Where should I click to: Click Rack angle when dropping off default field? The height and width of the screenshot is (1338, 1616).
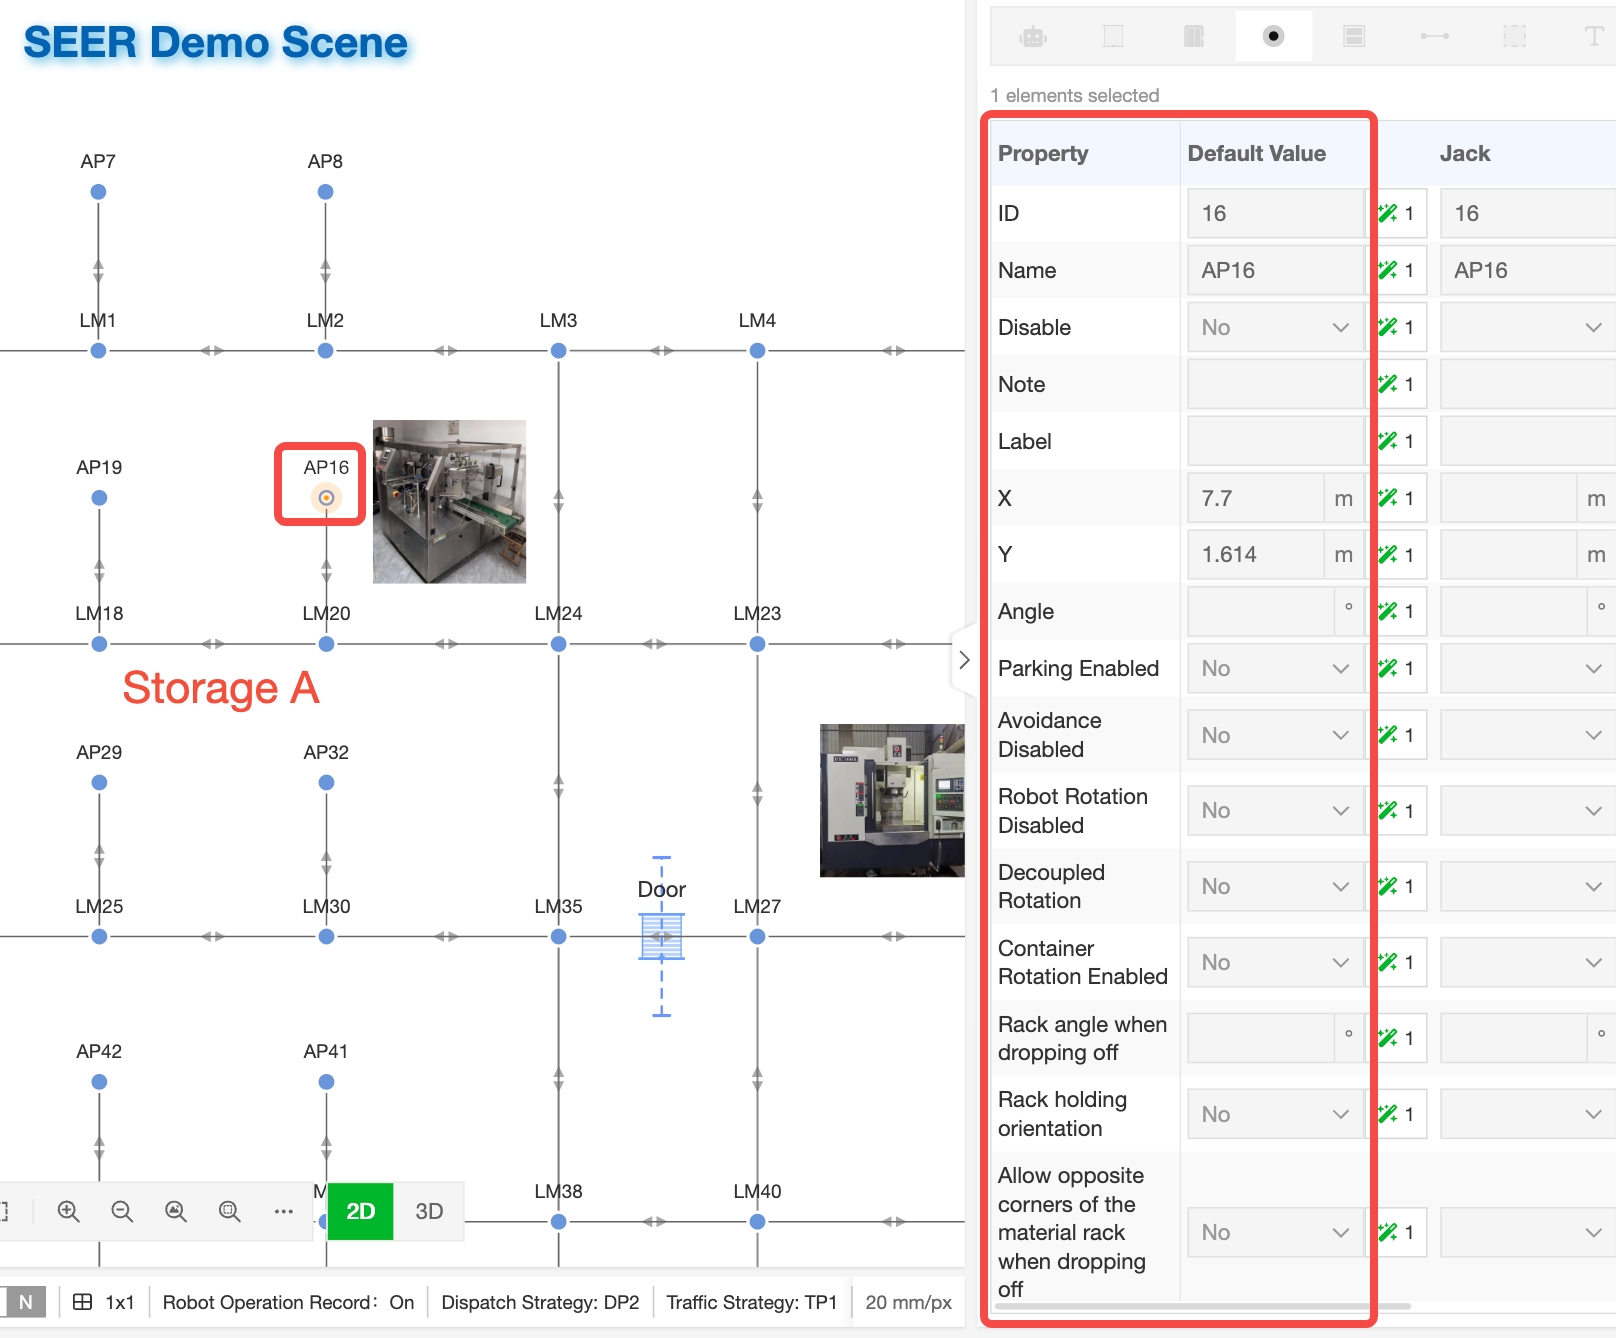[x=1261, y=1038]
